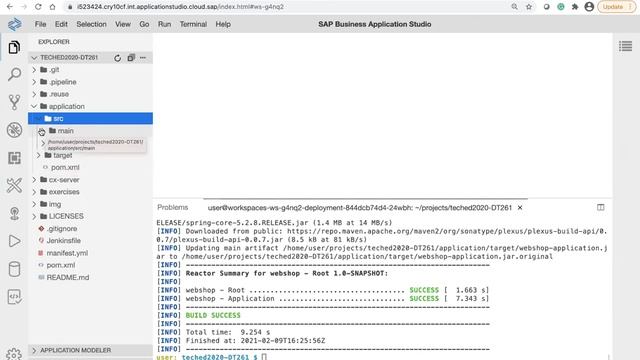The height and width of the screenshot is (360, 640).
Task: Open the root pom.xml file
Action: [x=90, y=265]
